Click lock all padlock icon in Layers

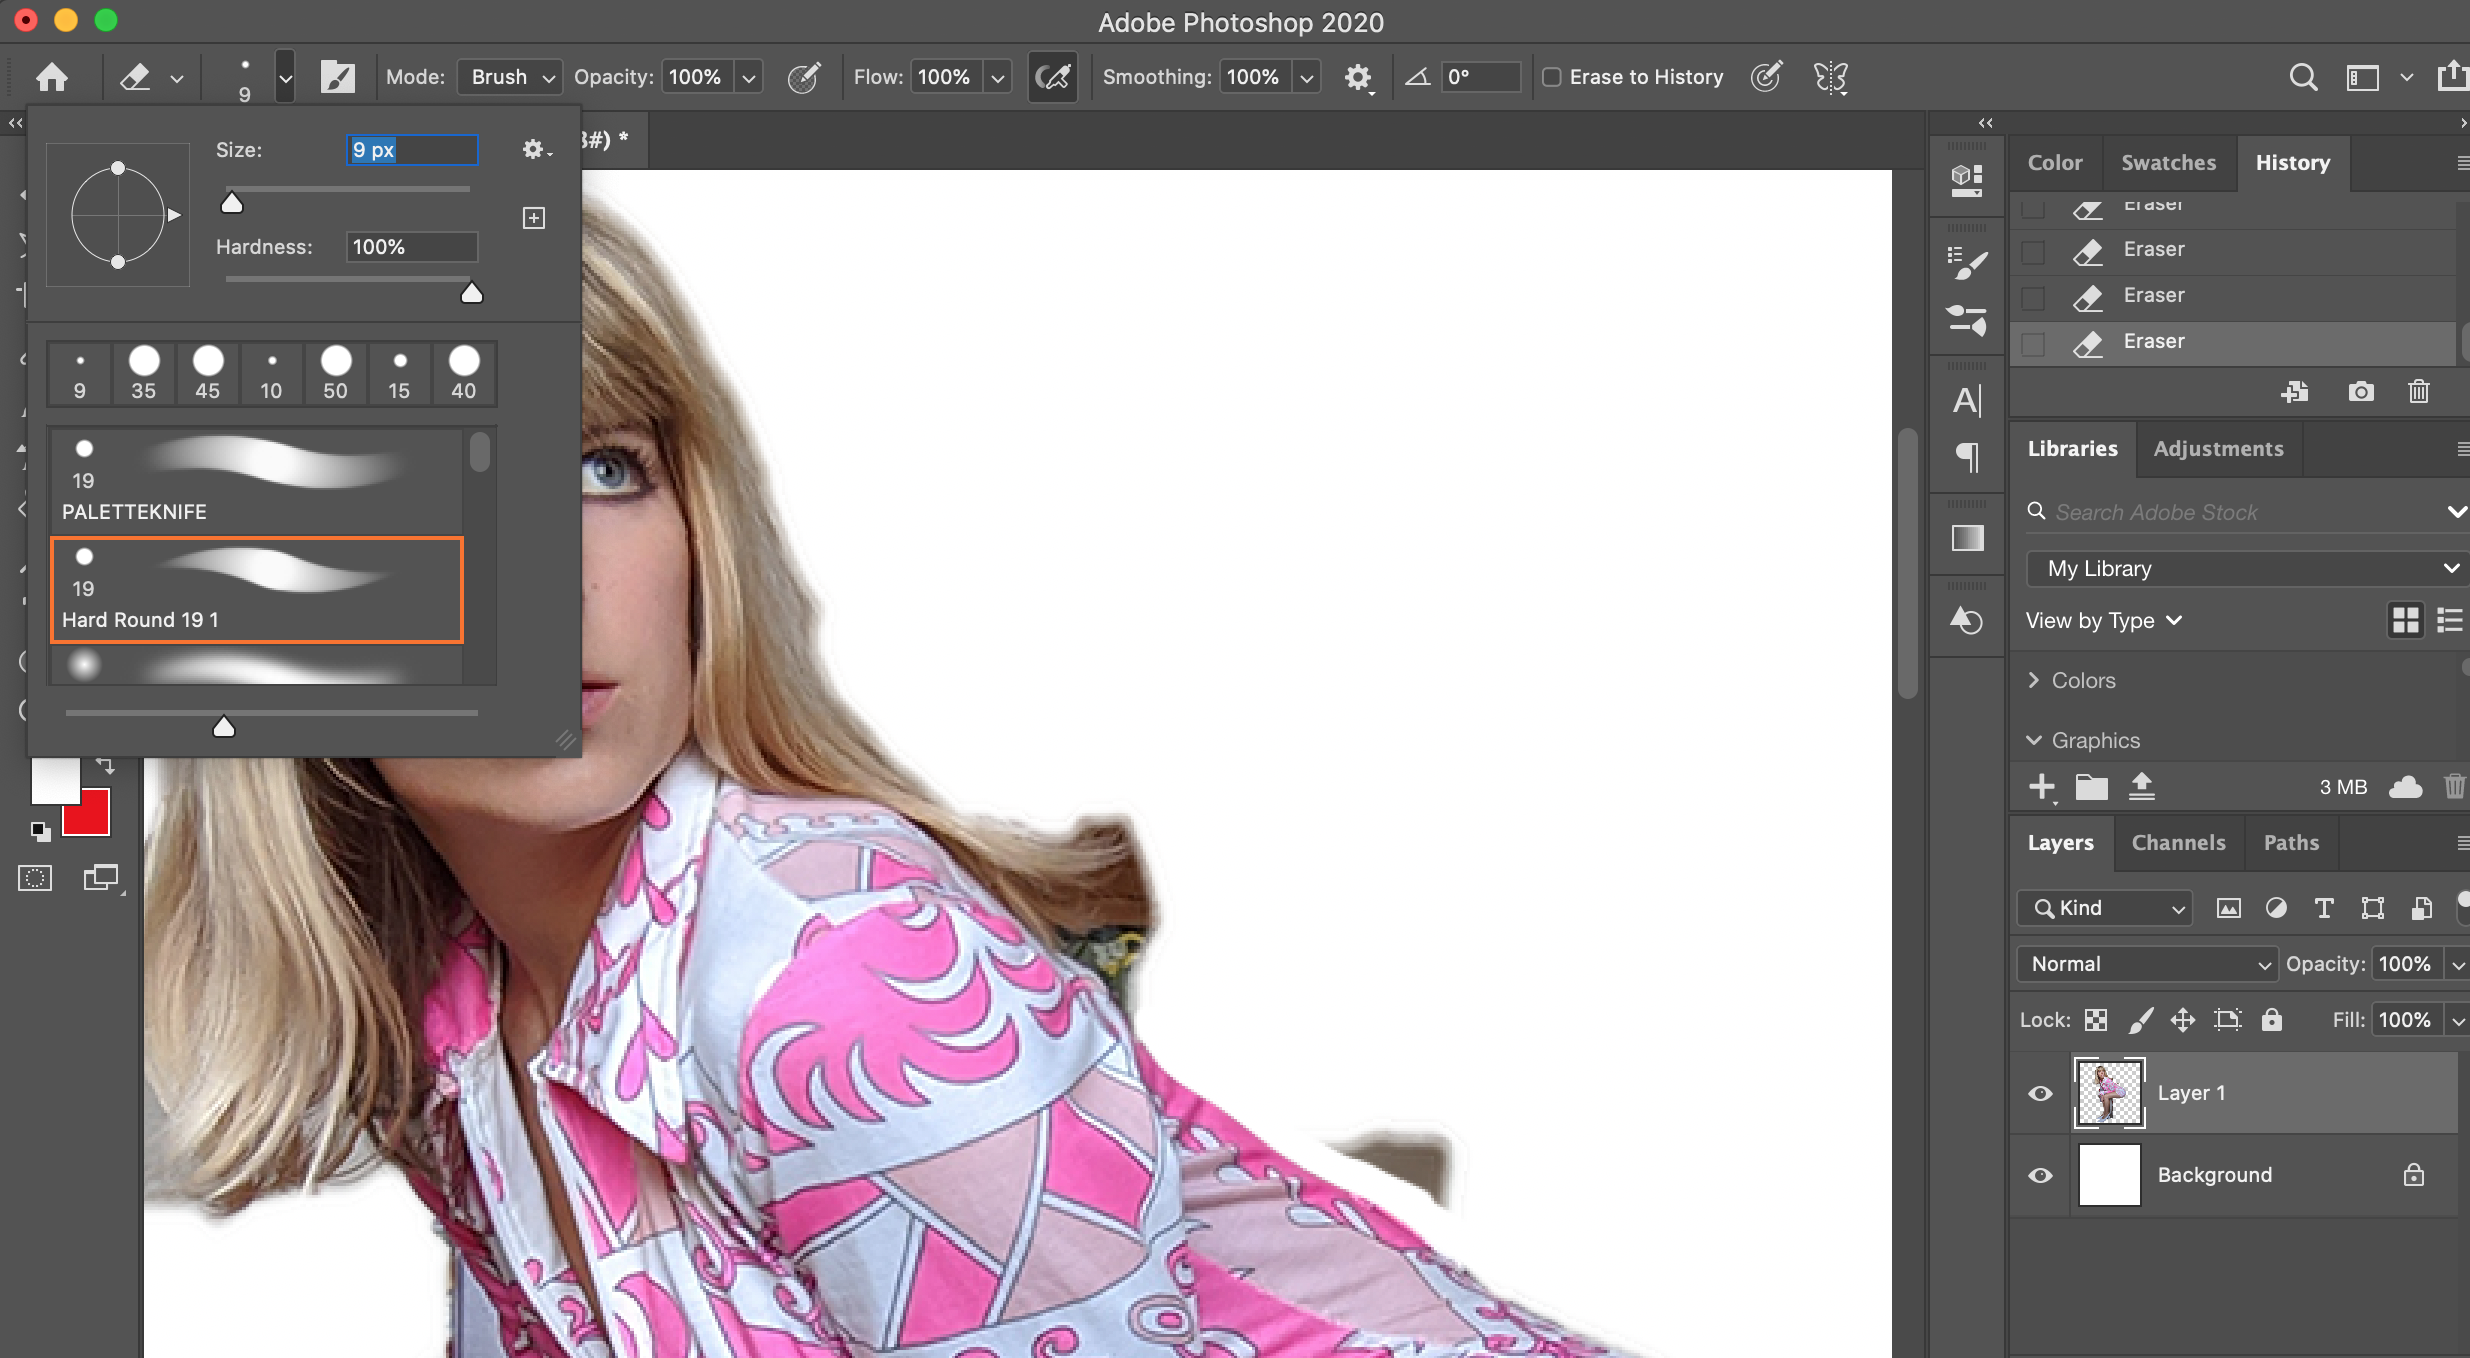click(x=2272, y=1020)
